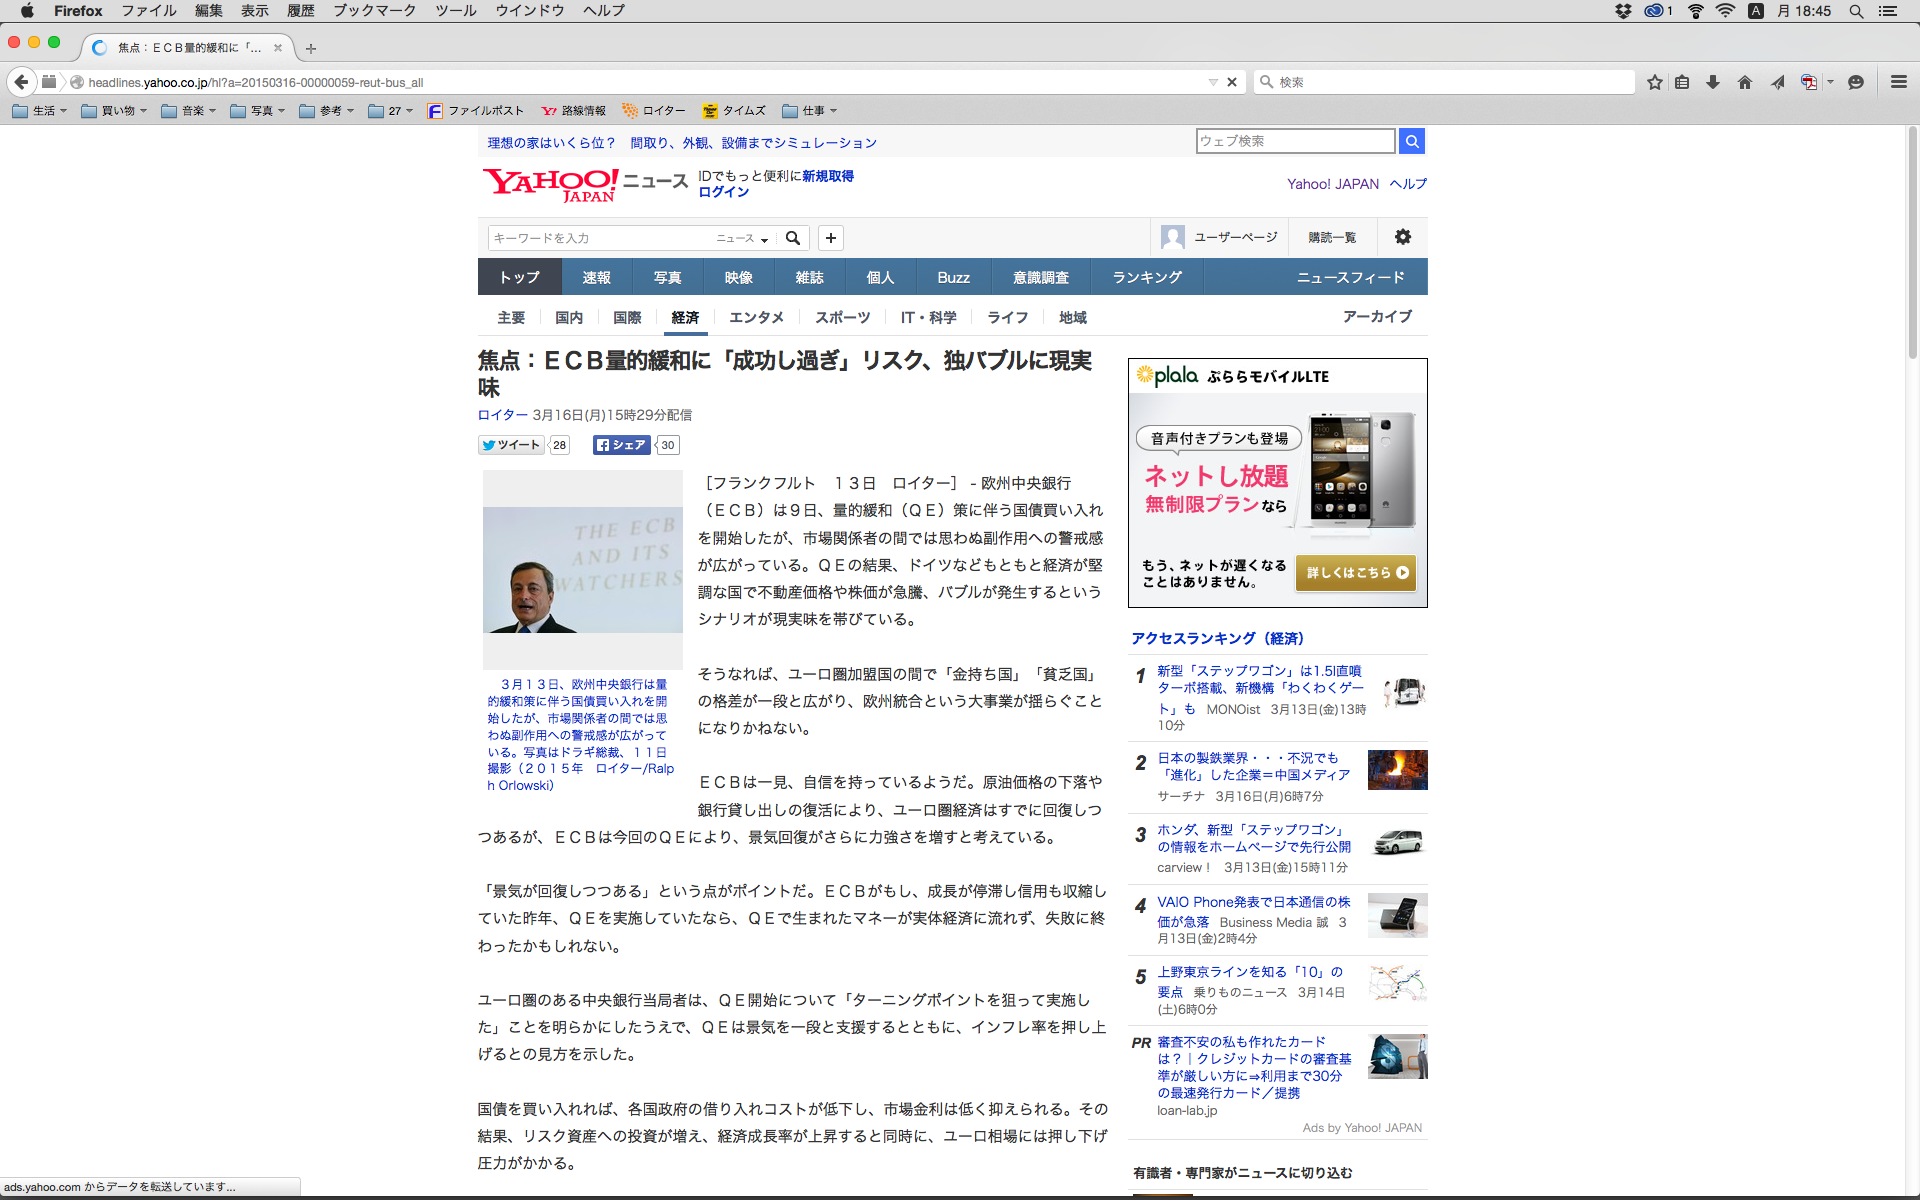Image resolution: width=1920 pixels, height=1200 pixels.
Task: Open the bookmarks list clipboard icon
Action: [x=1682, y=82]
